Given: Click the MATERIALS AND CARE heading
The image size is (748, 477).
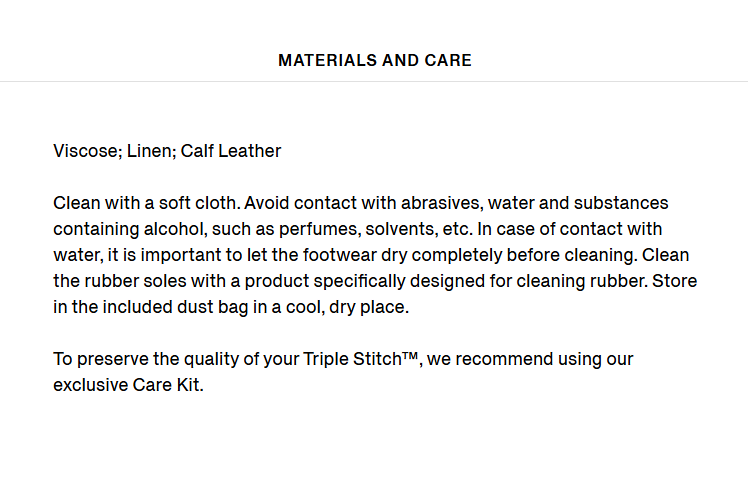Looking at the screenshot, I should coord(375,61).
